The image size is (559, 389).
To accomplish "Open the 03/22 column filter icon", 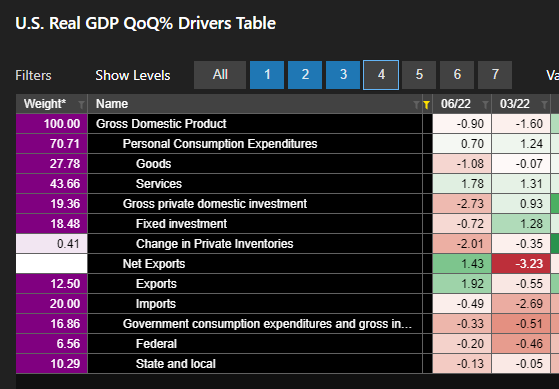I will 544,105.
